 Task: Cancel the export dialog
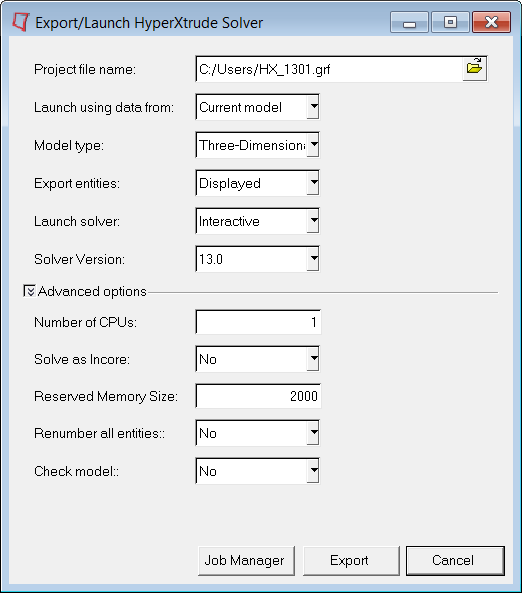coord(455,561)
